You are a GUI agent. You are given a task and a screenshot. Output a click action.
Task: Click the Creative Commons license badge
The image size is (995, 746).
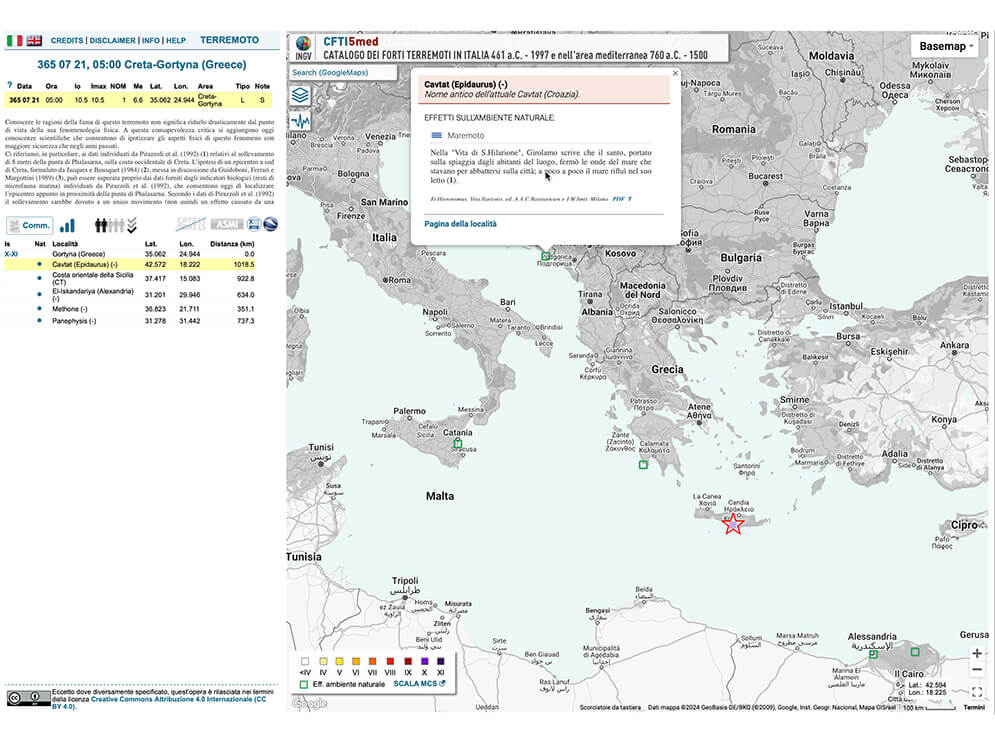29,698
